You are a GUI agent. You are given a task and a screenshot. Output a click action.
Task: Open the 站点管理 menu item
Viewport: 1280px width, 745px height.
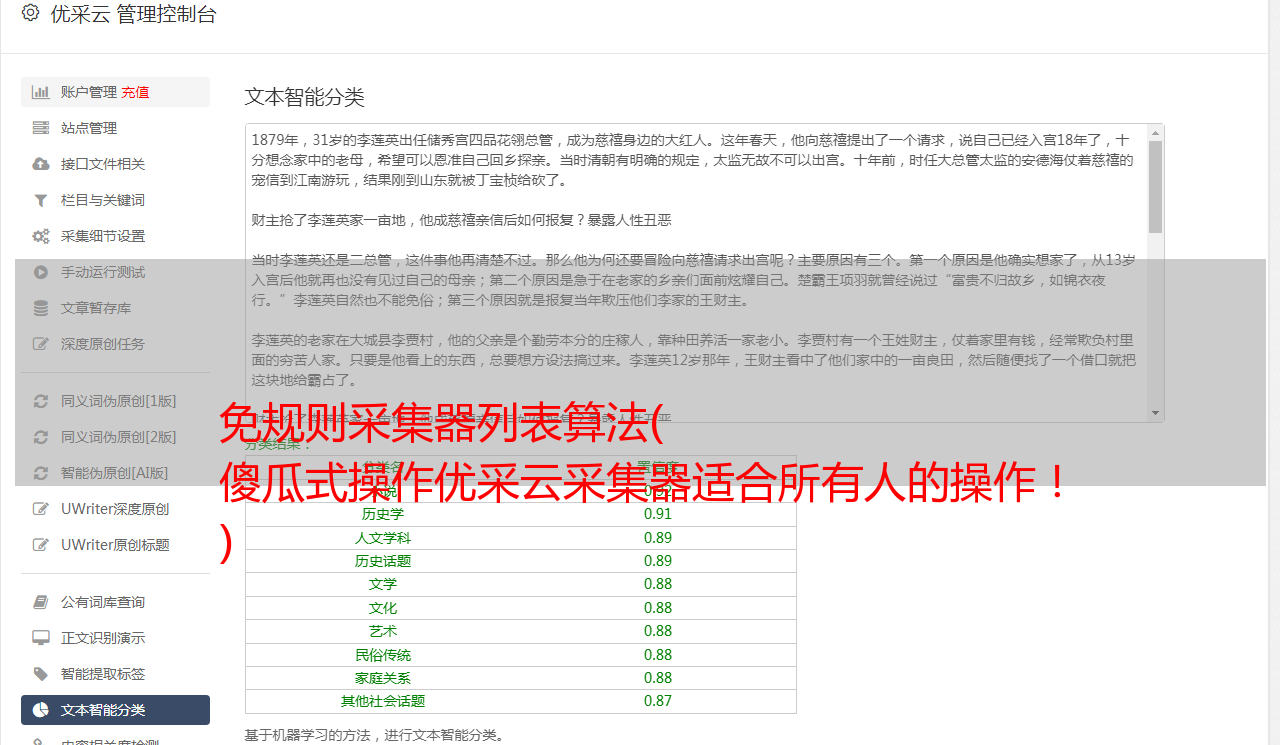click(115, 128)
